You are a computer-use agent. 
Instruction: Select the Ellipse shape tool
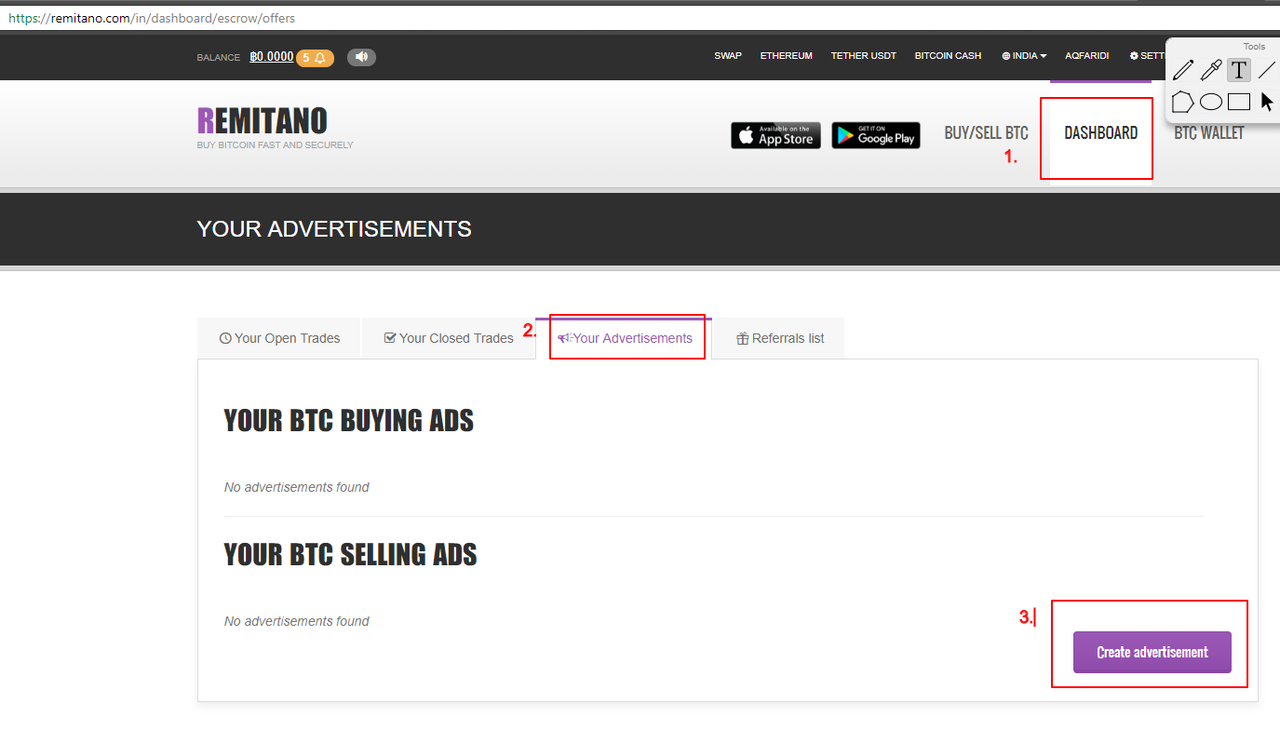[x=1211, y=101]
